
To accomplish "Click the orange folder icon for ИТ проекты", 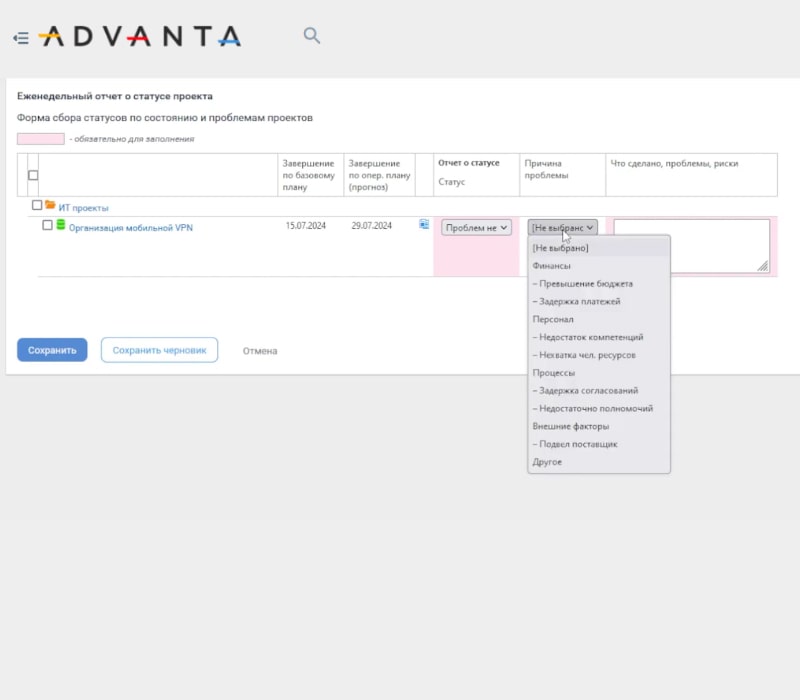I will 50,206.
